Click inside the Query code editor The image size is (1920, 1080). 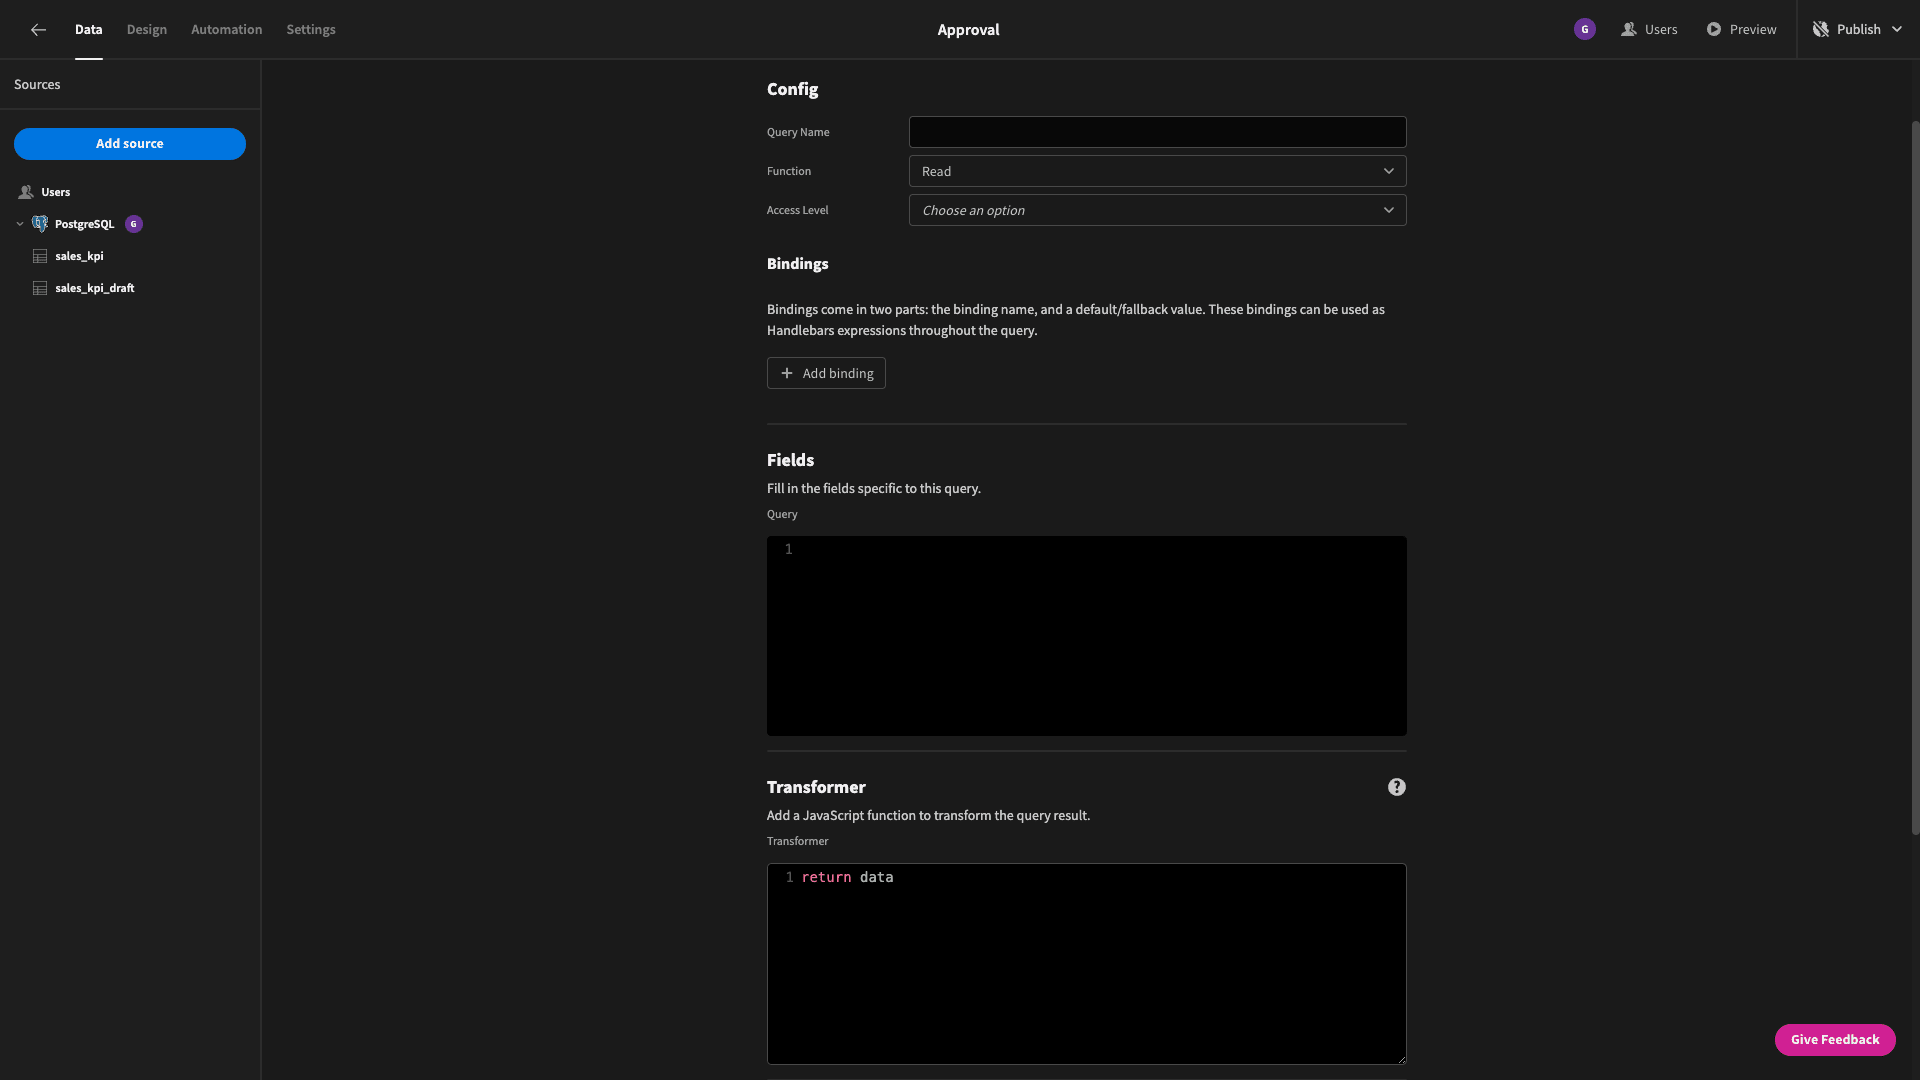1086,636
